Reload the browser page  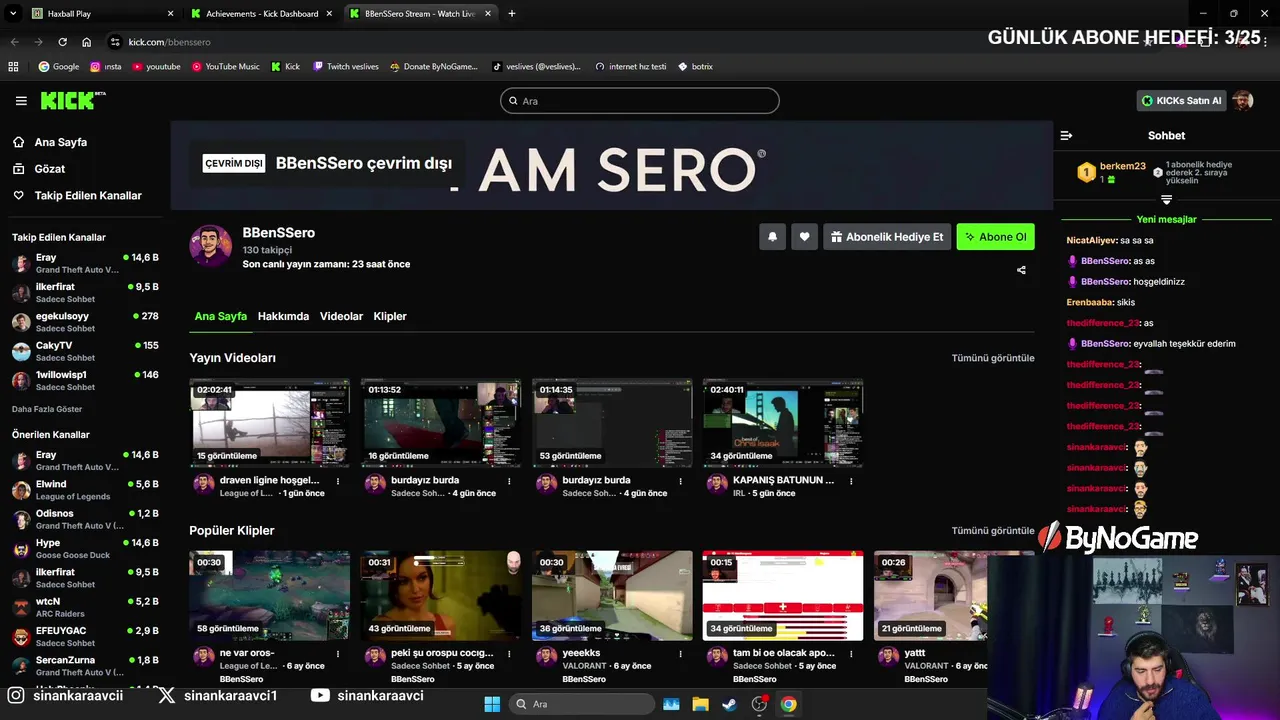62,42
